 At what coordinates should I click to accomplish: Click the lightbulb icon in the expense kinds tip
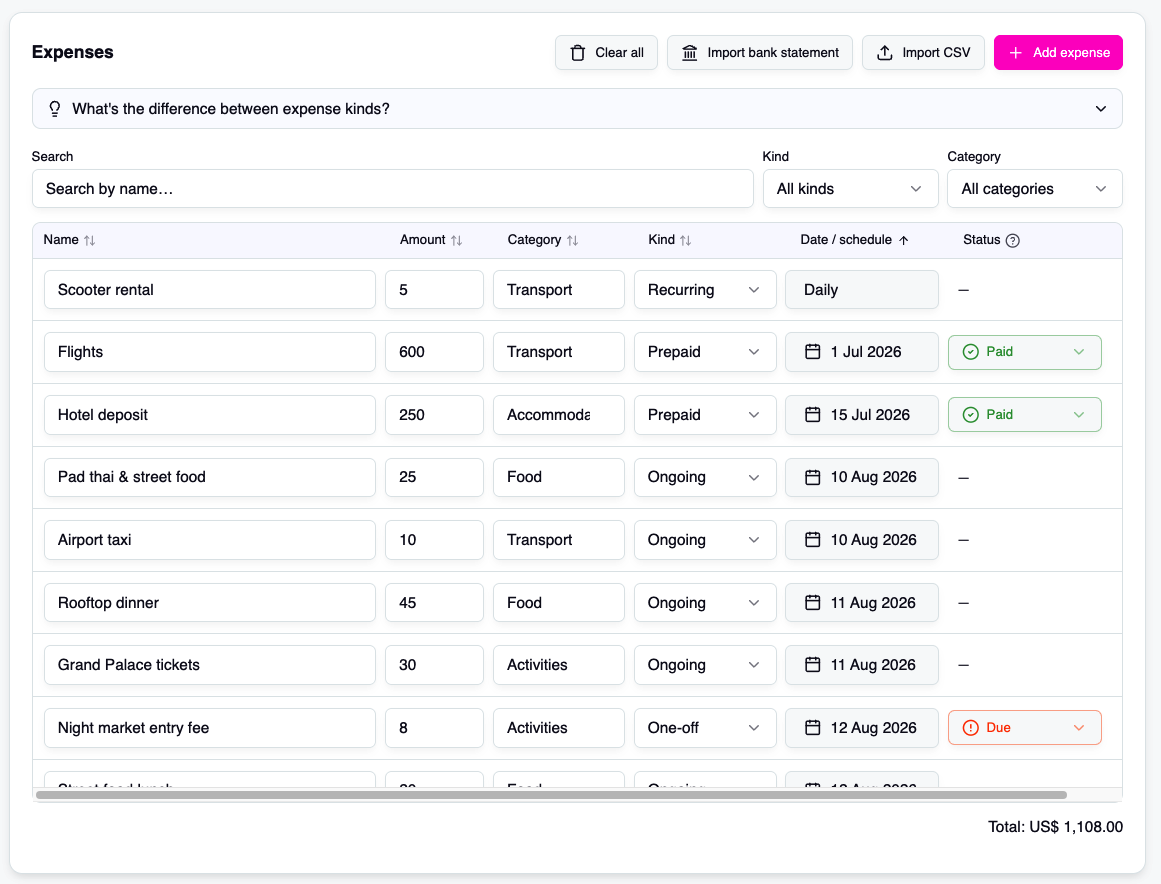pyautogui.click(x=55, y=109)
